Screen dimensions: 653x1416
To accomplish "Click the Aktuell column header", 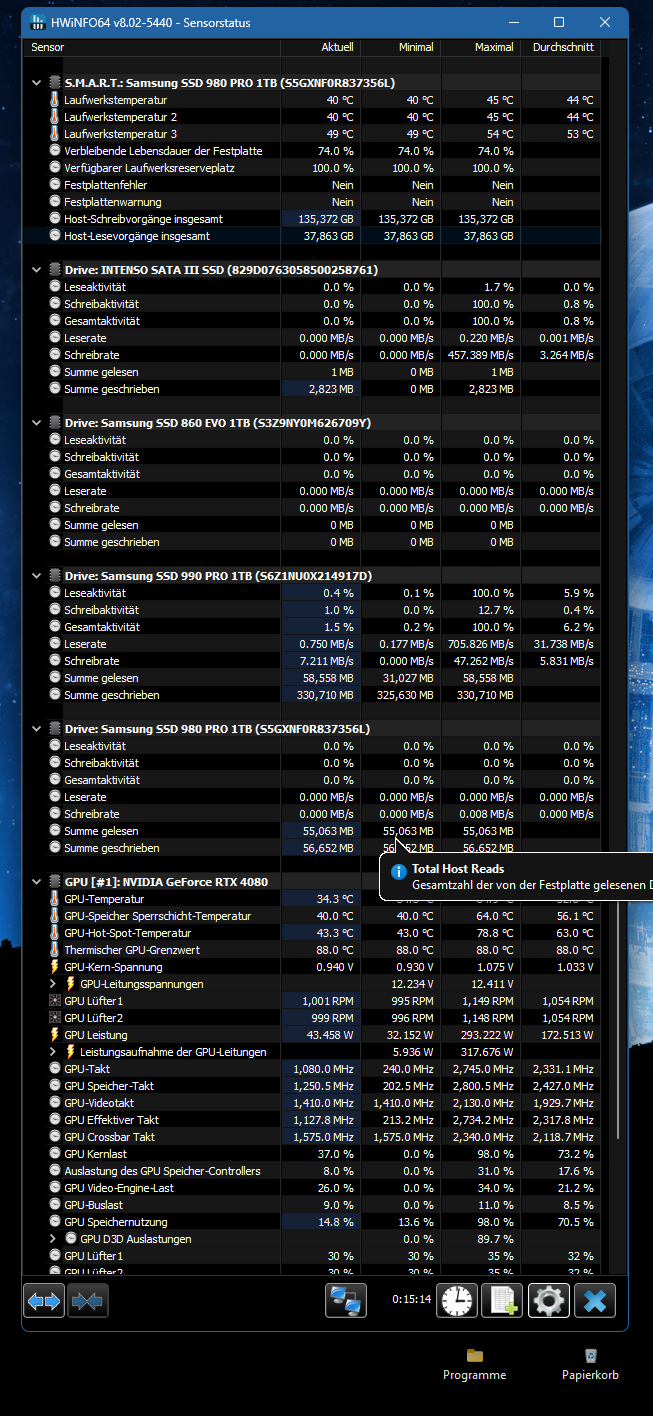I will click(x=320, y=47).
